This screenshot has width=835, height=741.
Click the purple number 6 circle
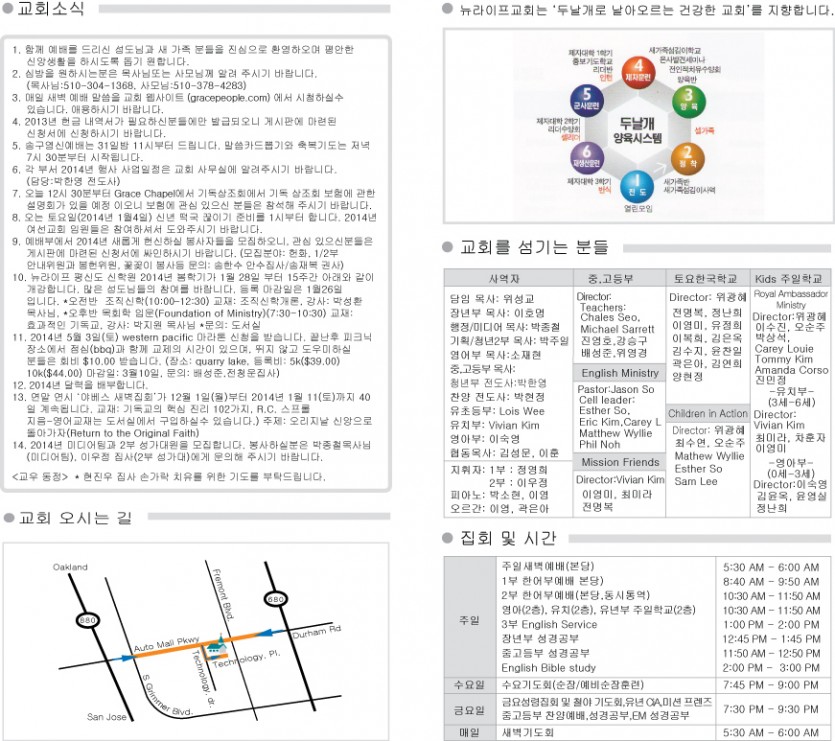coord(586,157)
